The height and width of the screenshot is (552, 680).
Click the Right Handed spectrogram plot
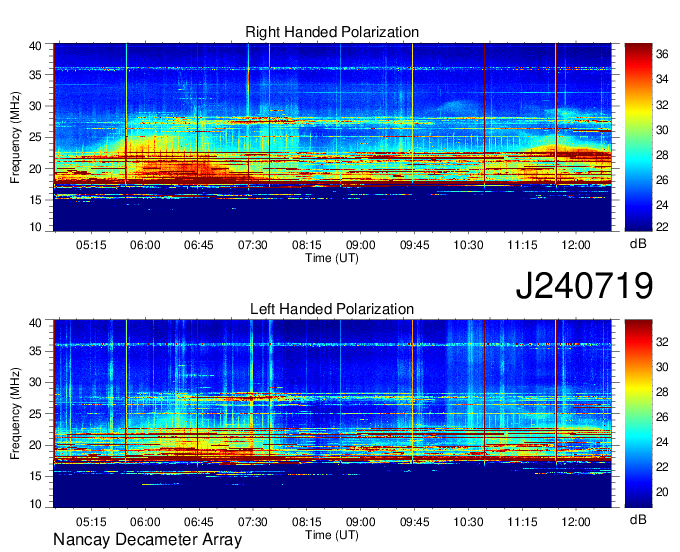(333, 137)
